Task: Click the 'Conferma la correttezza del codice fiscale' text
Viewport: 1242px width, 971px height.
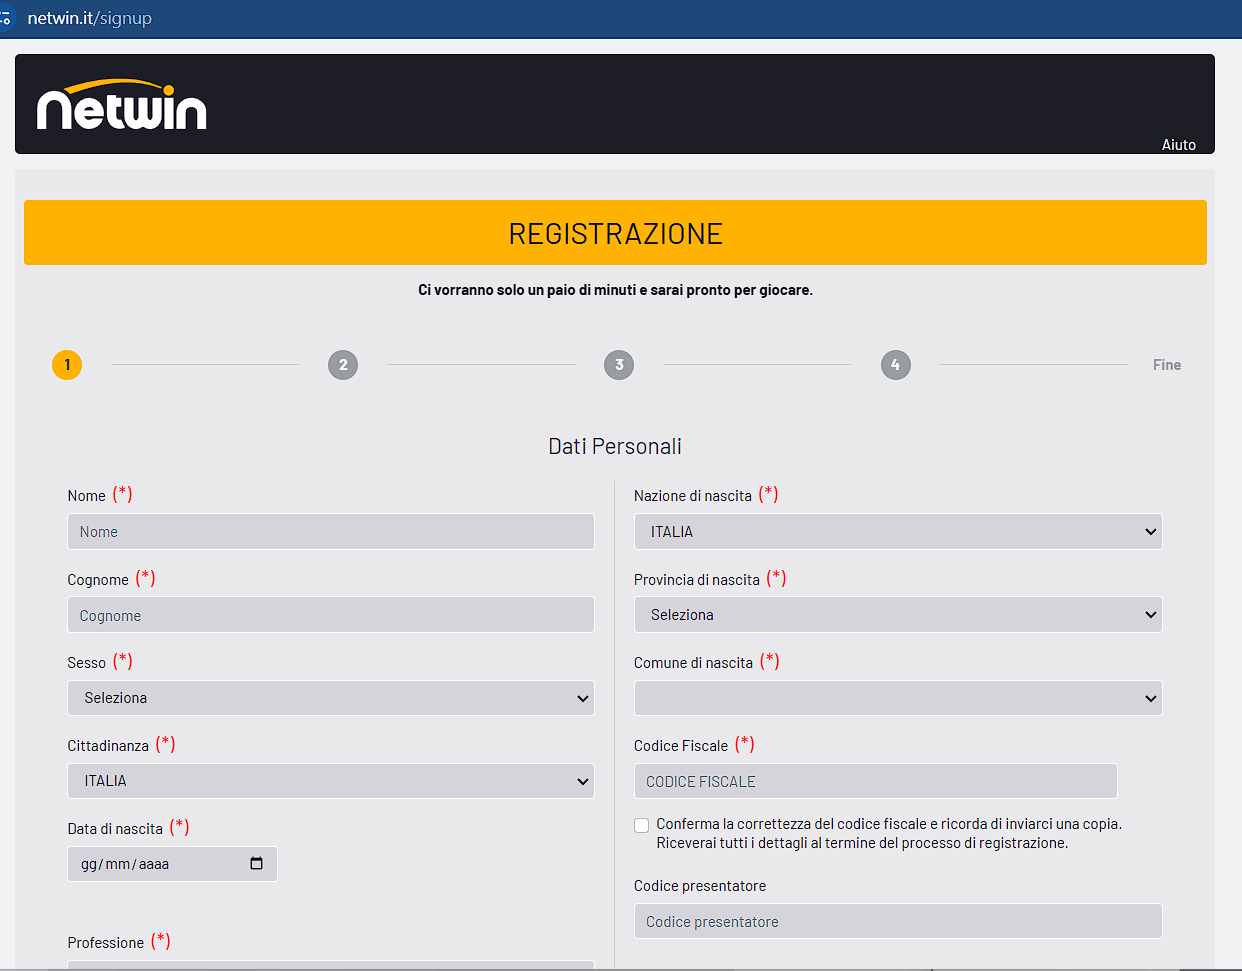Action: click(889, 834)
